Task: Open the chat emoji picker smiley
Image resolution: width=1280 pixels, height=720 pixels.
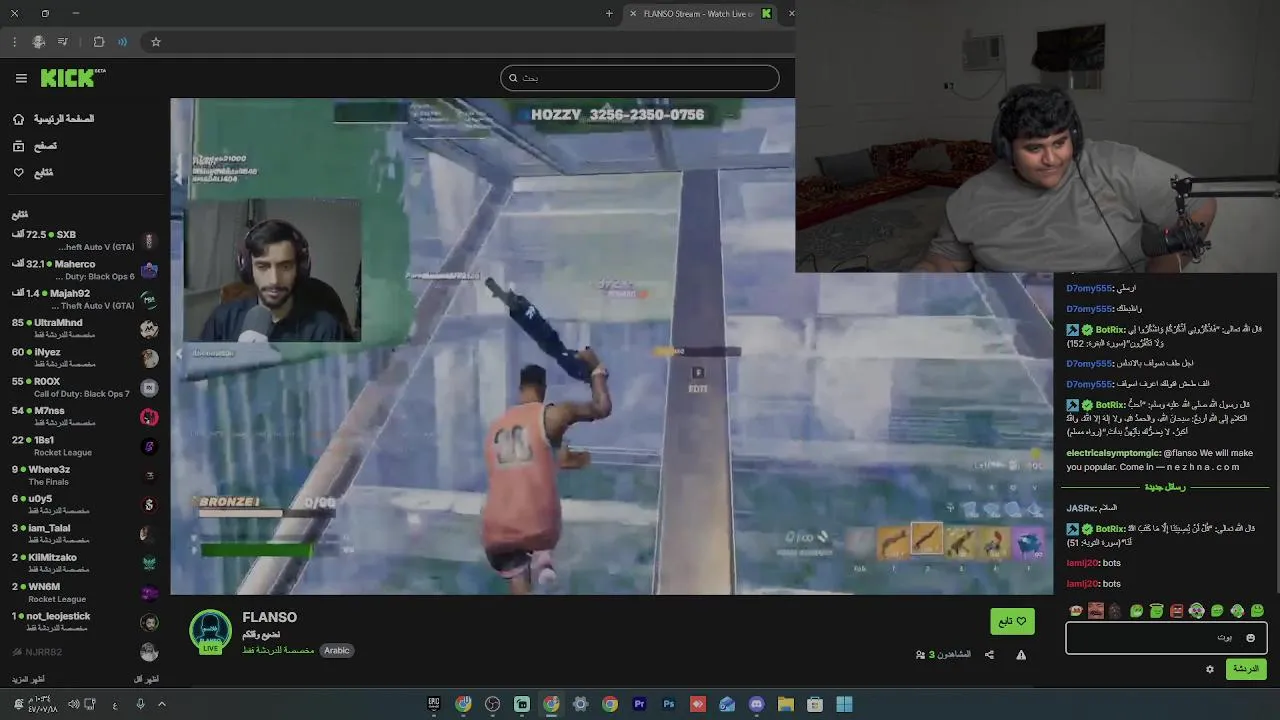Action: pyautogui.click(x=1250, y=638)
